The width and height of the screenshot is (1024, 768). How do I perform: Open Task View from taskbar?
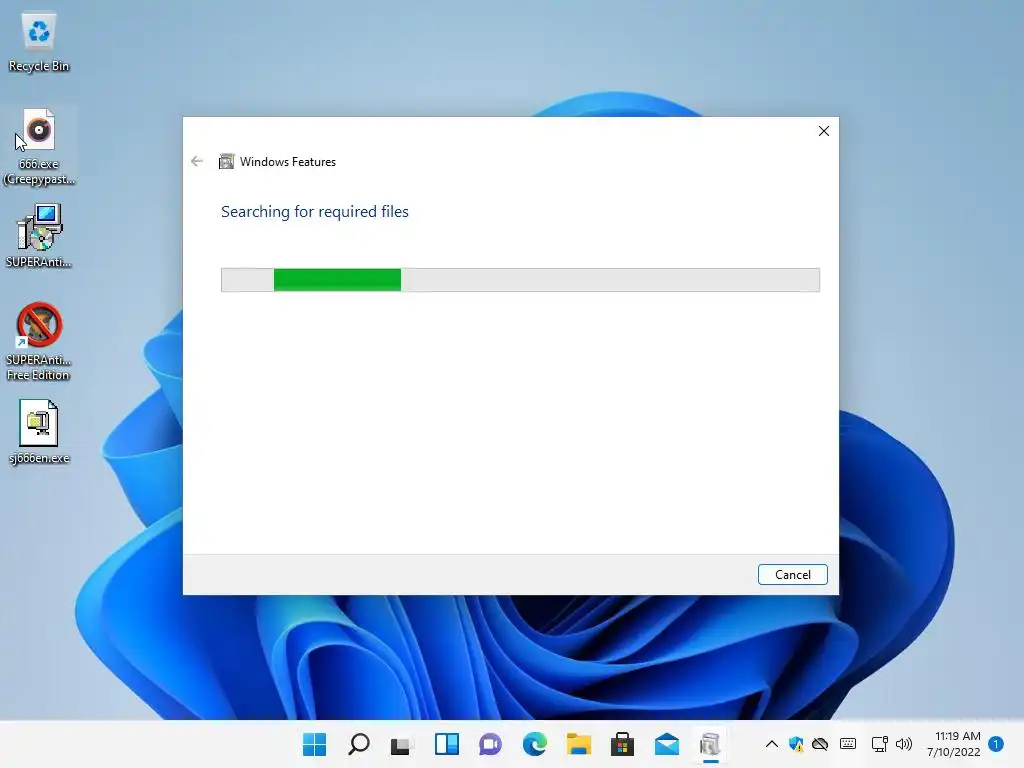click(402, 744)
